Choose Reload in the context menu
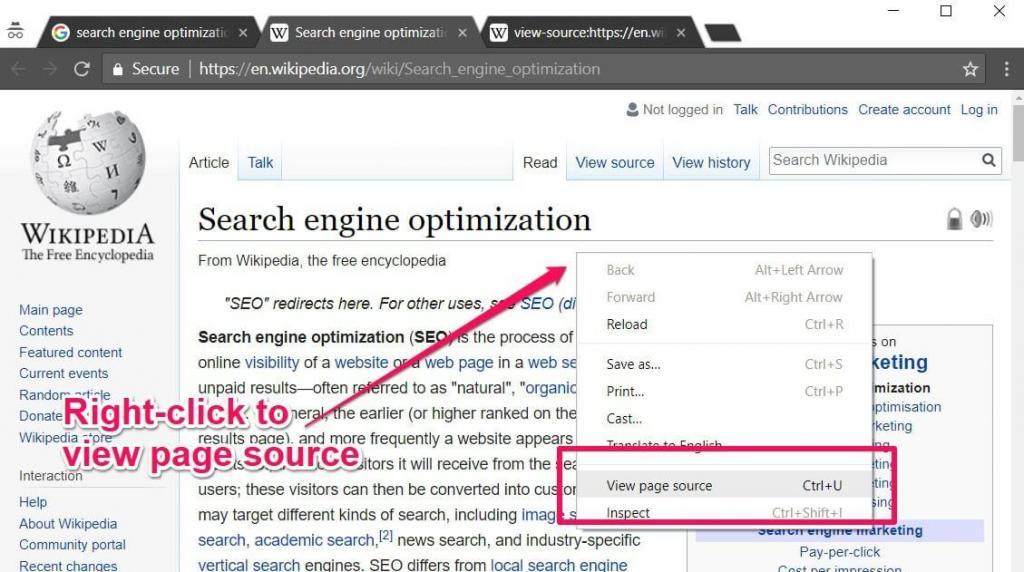Viewport: 1024px width, 572px height. pyautogui.click(x=724, y=325)
